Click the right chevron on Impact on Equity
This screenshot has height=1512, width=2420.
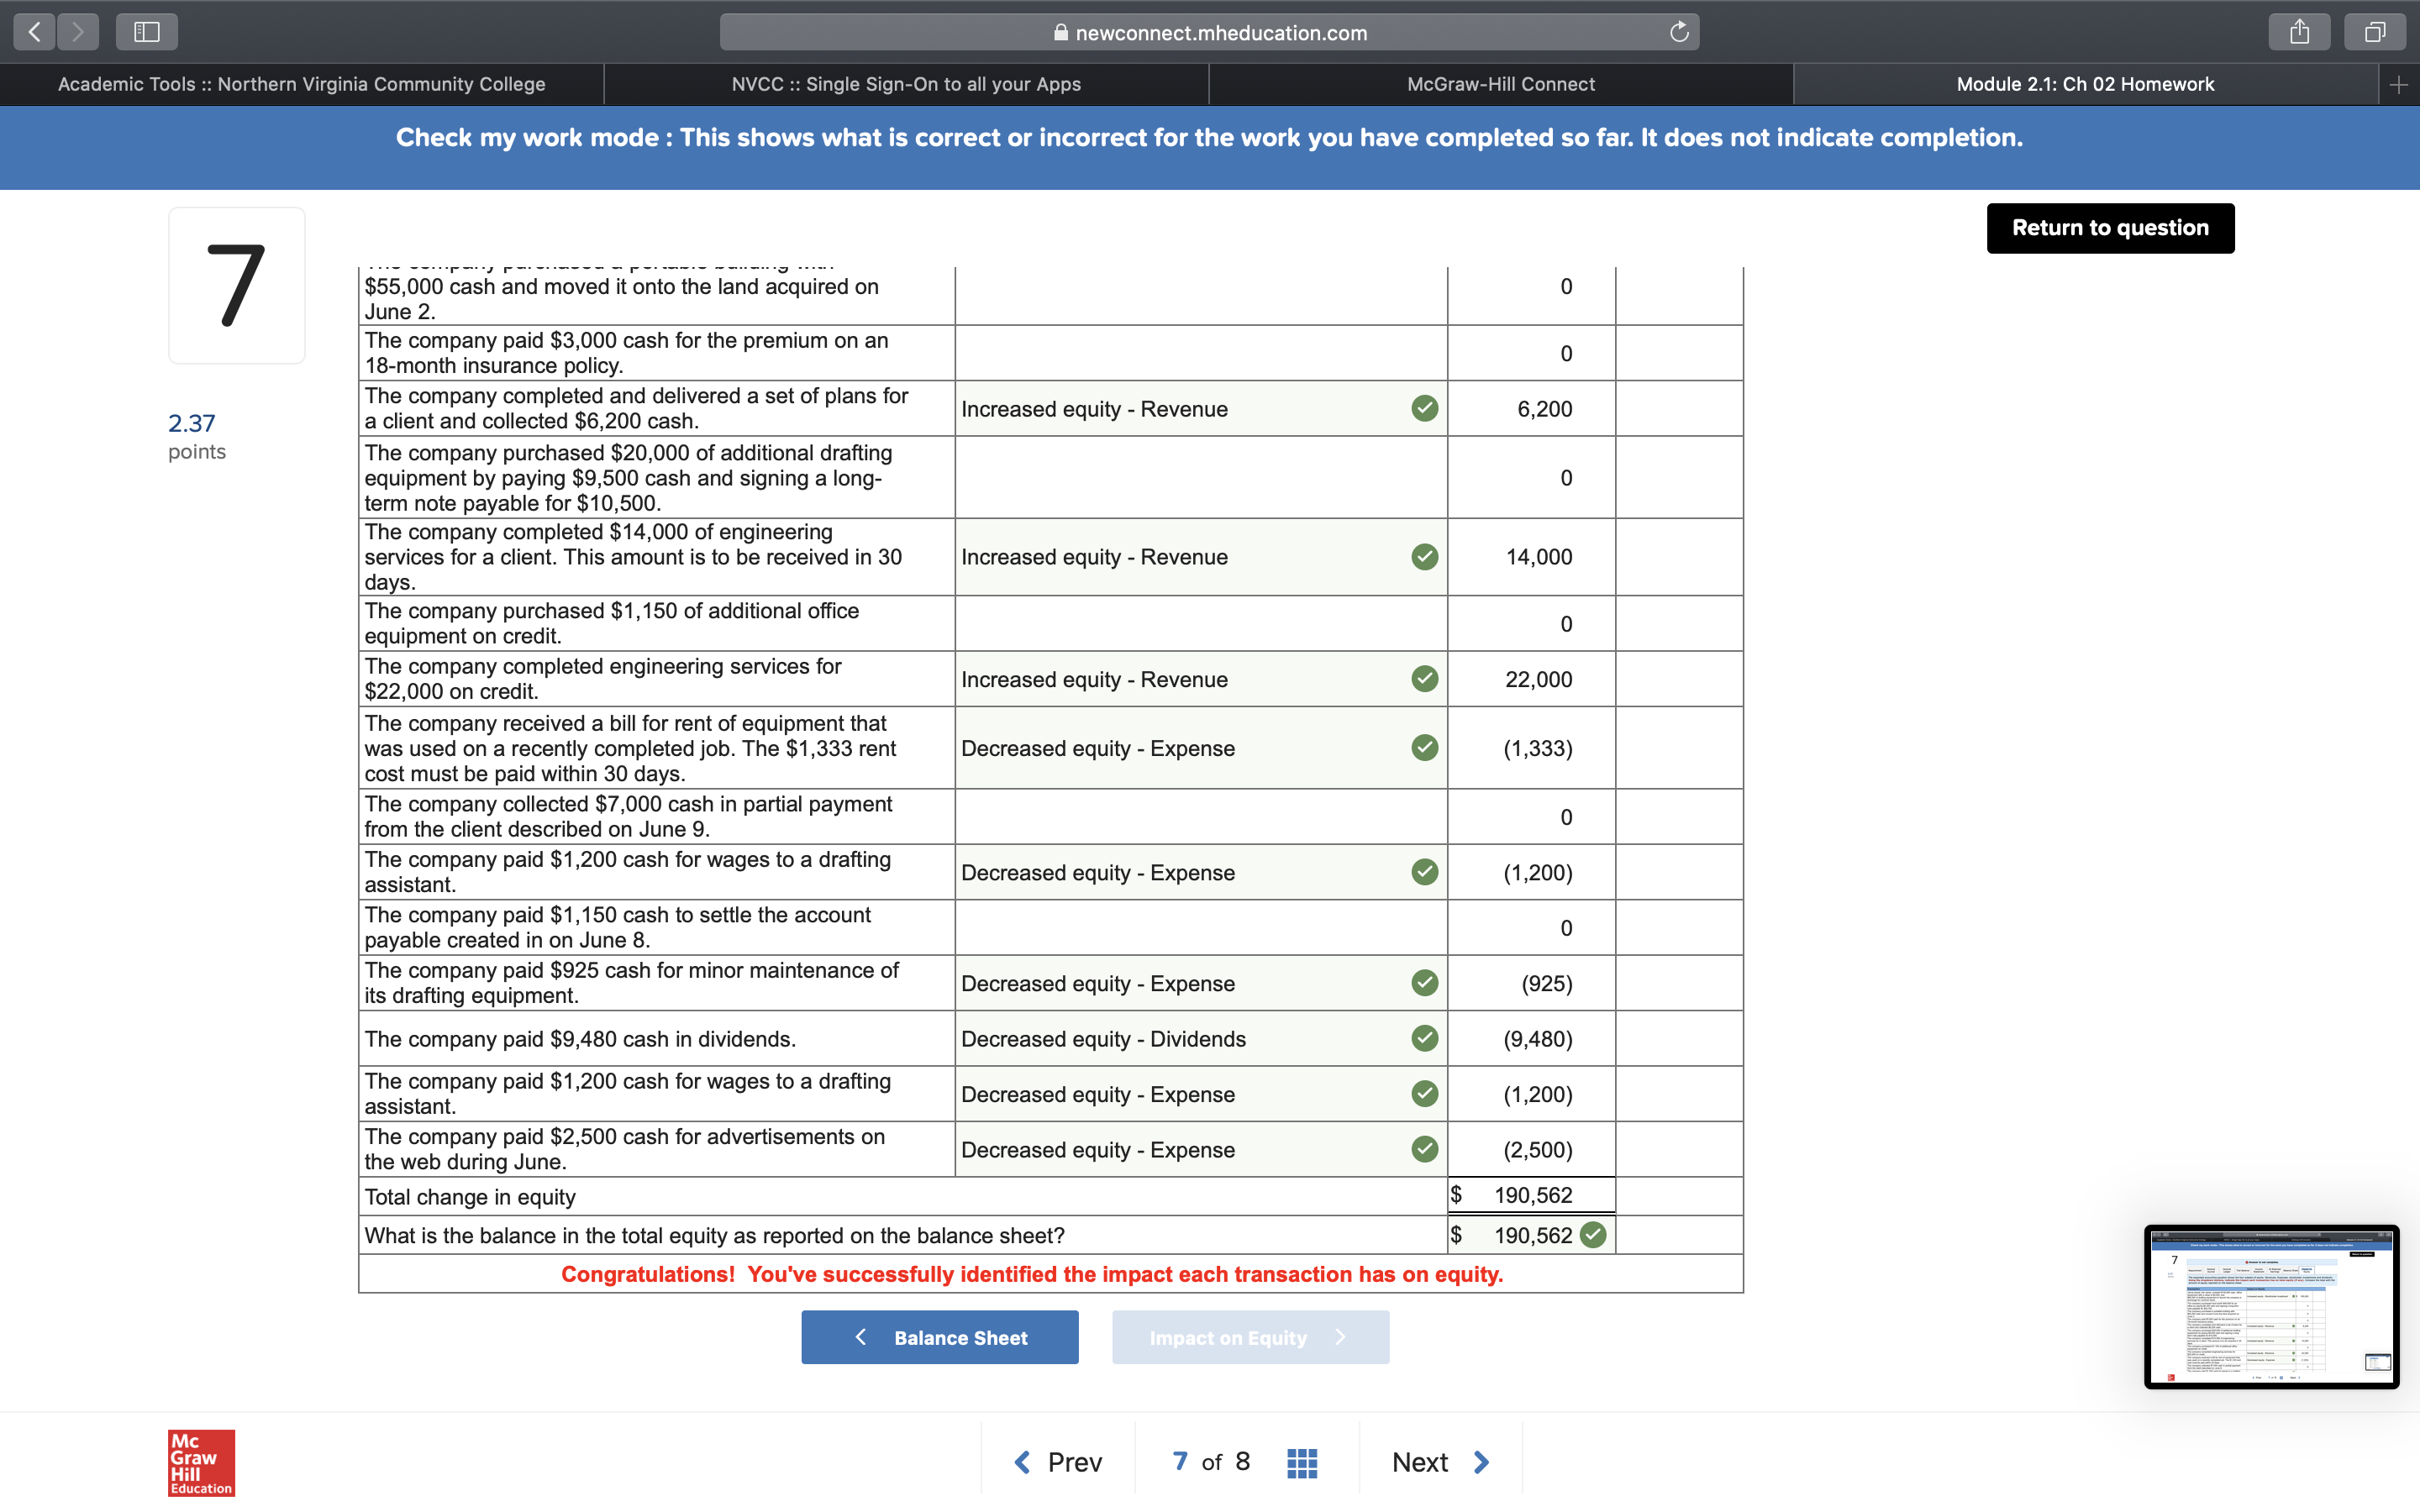coord(1341,1337)
